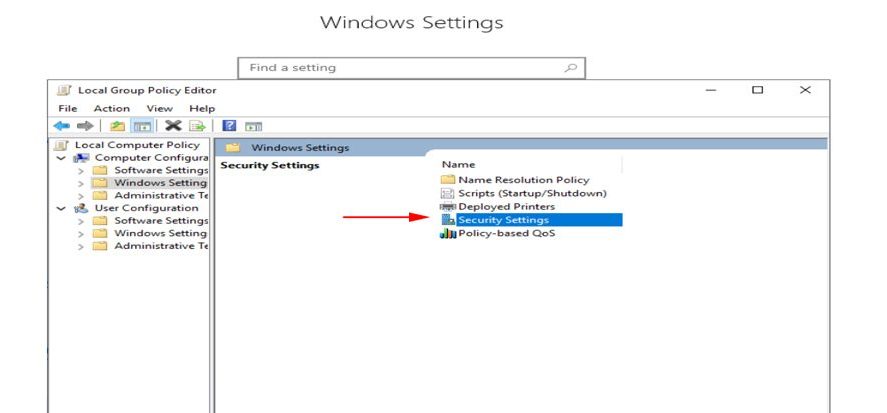The image size is (887, 413).
Task: Select Local Computer Policy root node
Action: point(137,145)
